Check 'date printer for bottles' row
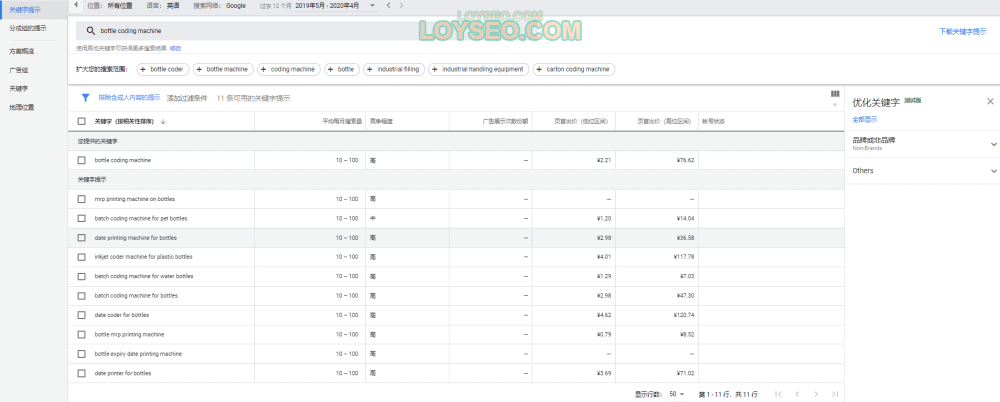The image size is (1000, 402). click(82, 373)
